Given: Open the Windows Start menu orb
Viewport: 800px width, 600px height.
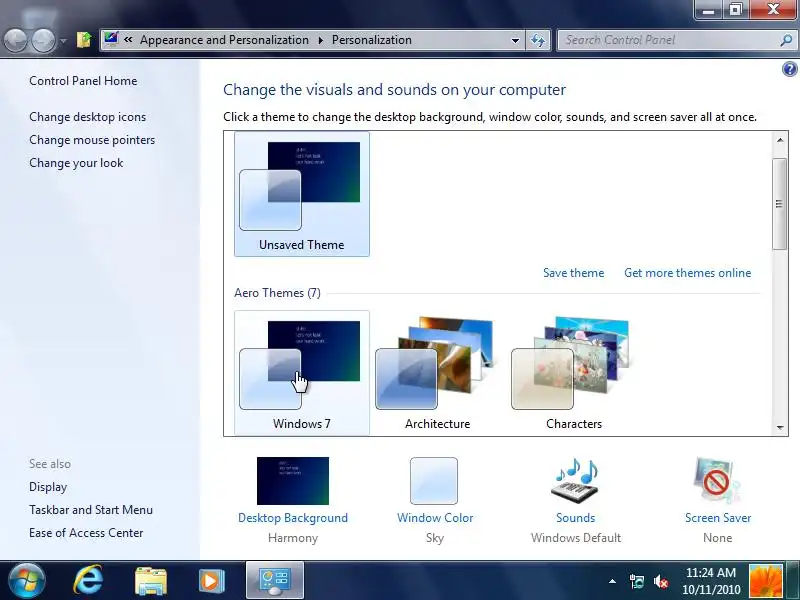Looking at the screenshot, I should (27, 581).
